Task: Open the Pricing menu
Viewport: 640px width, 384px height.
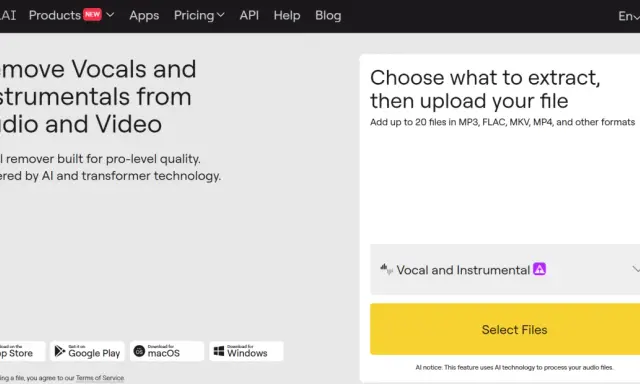Action: coord(194,16)
